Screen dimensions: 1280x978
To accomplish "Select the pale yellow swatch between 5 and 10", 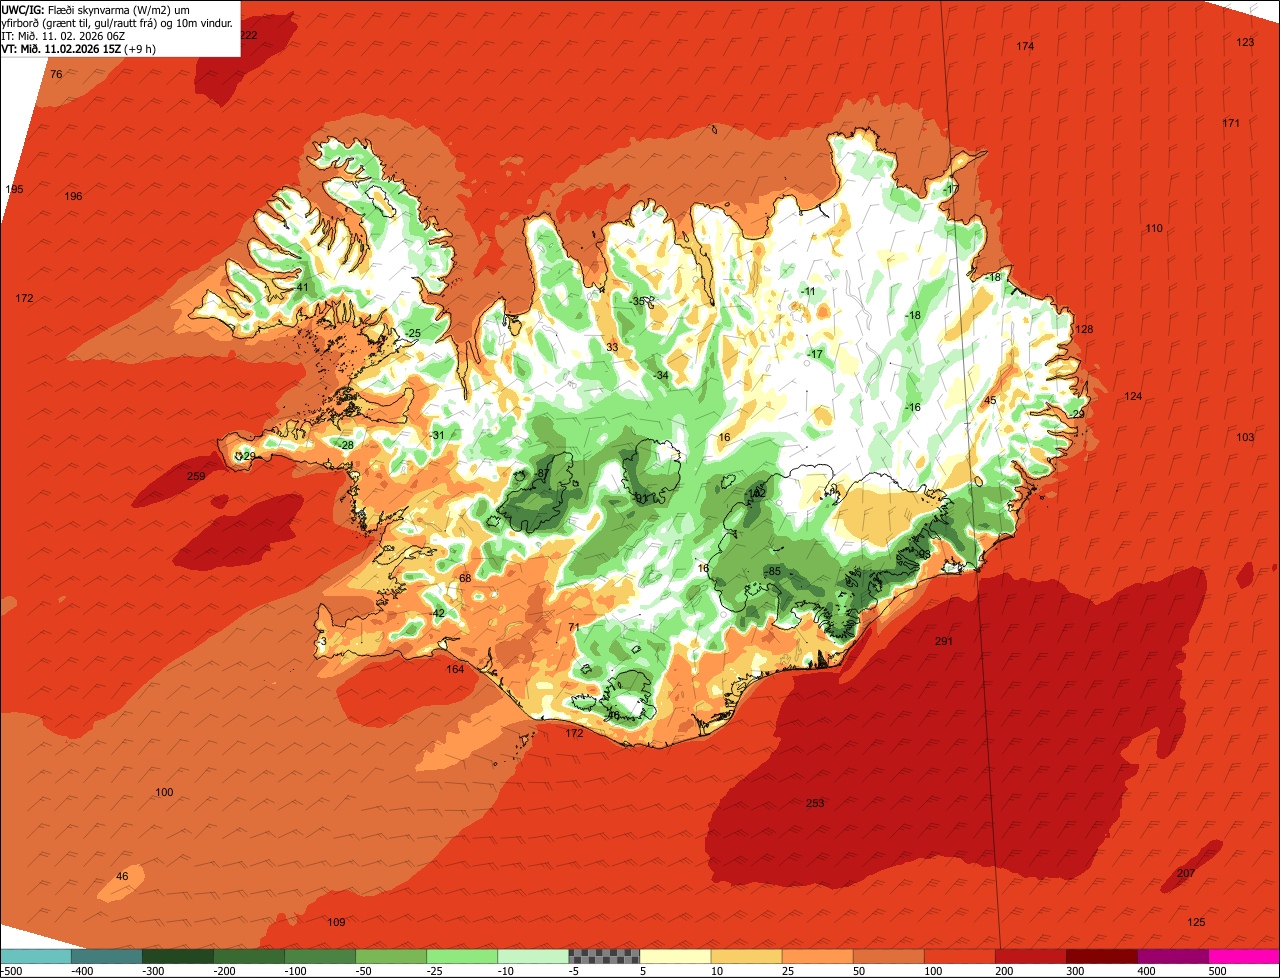I will [675, 956].
